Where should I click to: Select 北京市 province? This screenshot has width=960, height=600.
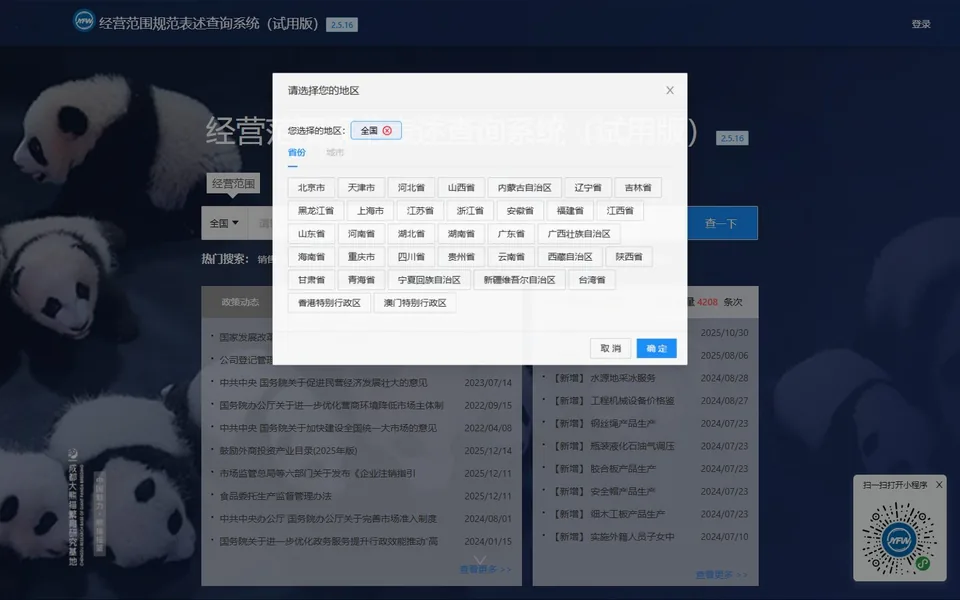[x=311, y=188]
